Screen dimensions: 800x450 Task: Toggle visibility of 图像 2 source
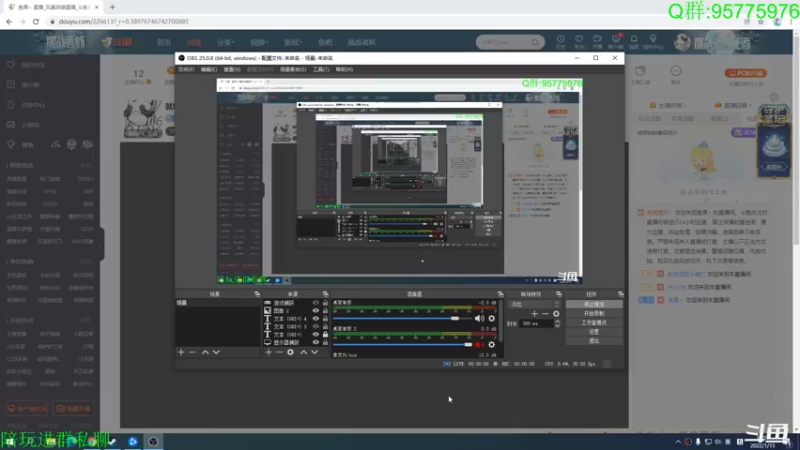point(315,311)
